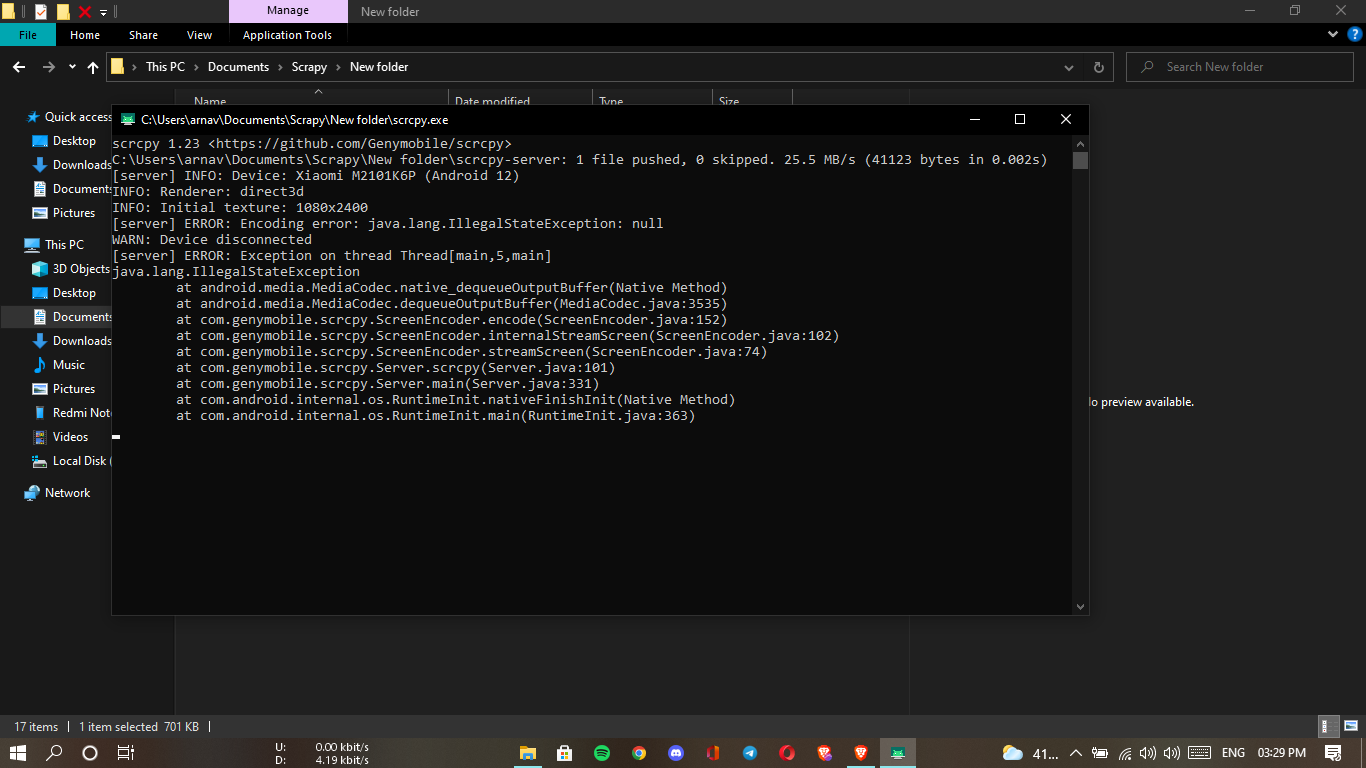Click the console window scrollbar down arrow
The image size is (1366, 768).
point(1080,605)
